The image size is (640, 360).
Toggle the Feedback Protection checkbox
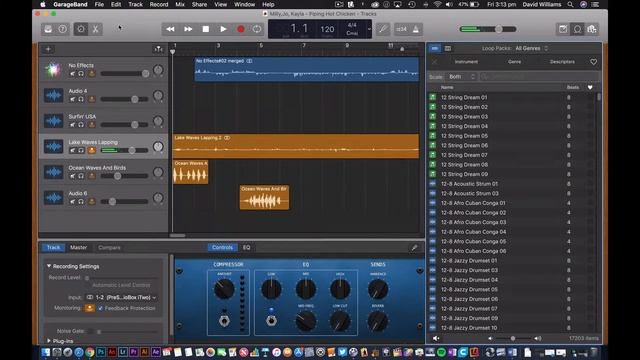(100, 308)
